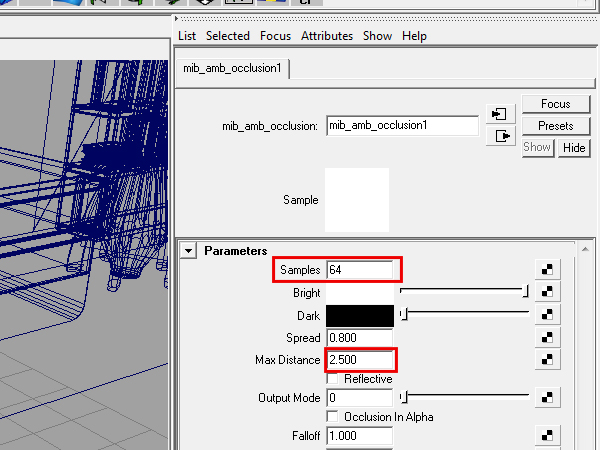This screenshot has height=450, width=600.
Task: Click the Max Distance value field
Action: (360, 360)
